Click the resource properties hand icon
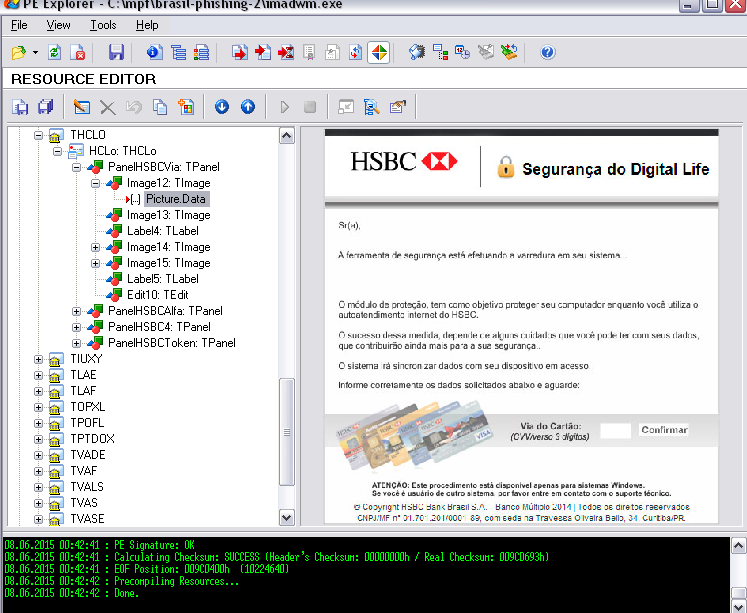The width and height of the screenshot is (747, 613). 398,107
